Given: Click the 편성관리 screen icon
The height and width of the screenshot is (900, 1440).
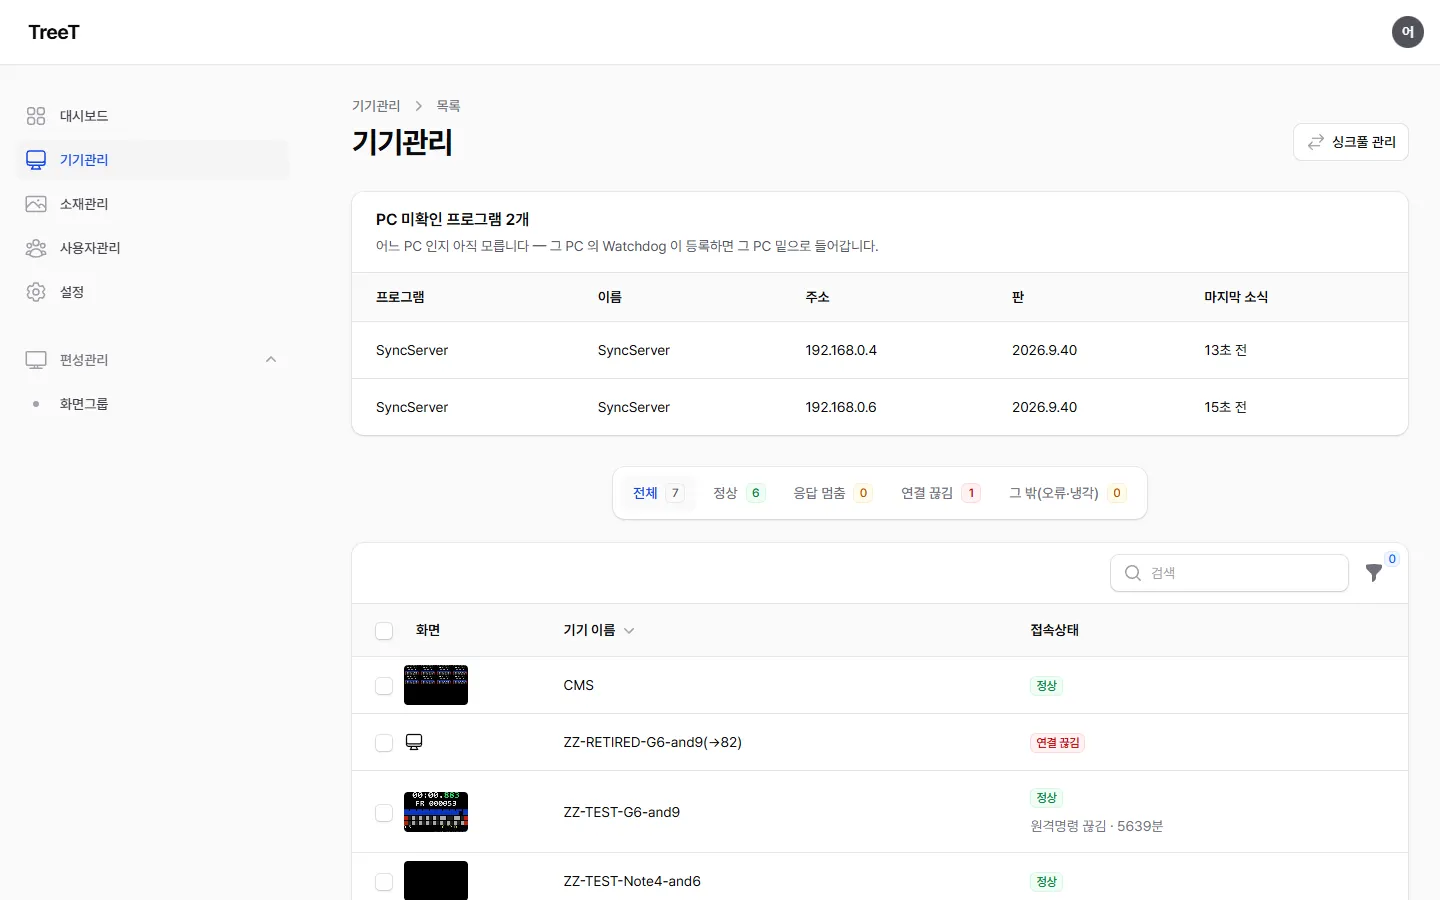Looking at the screenshot, I should tap(36, 360).
